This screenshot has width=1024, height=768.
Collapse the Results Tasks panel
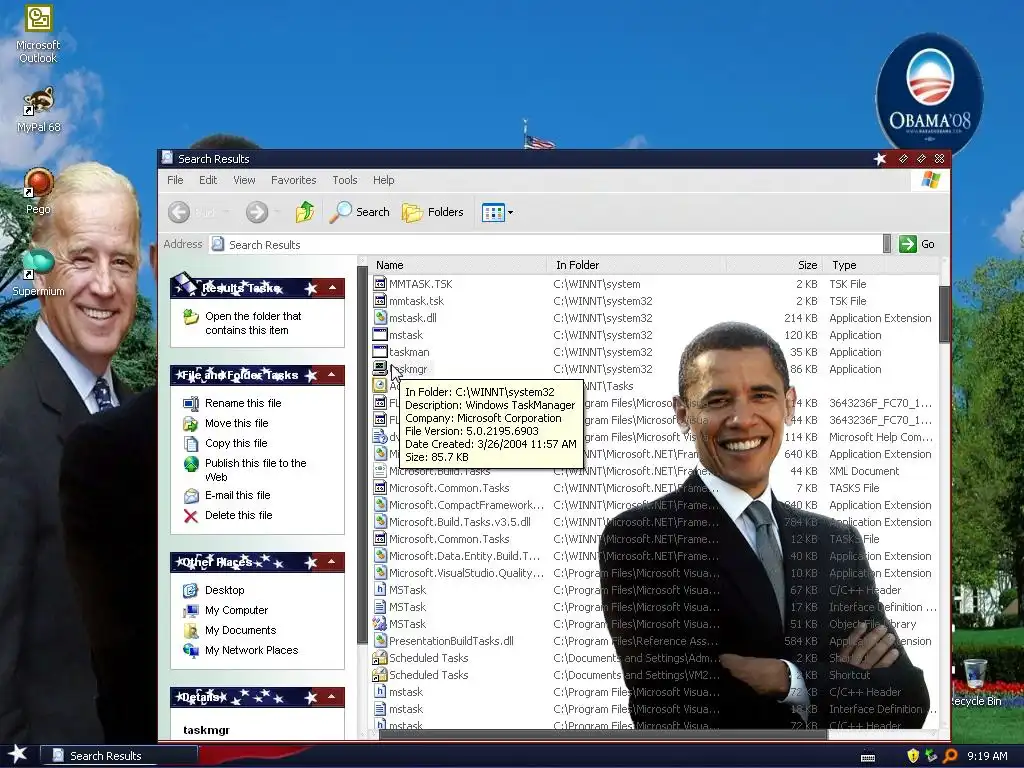coord(332,288)
